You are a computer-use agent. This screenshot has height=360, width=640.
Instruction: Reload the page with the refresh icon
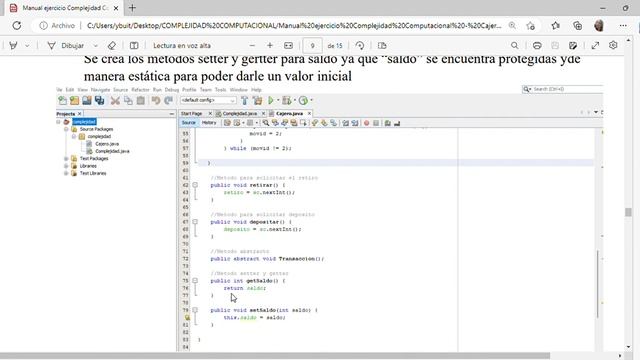tap(17, 25)
